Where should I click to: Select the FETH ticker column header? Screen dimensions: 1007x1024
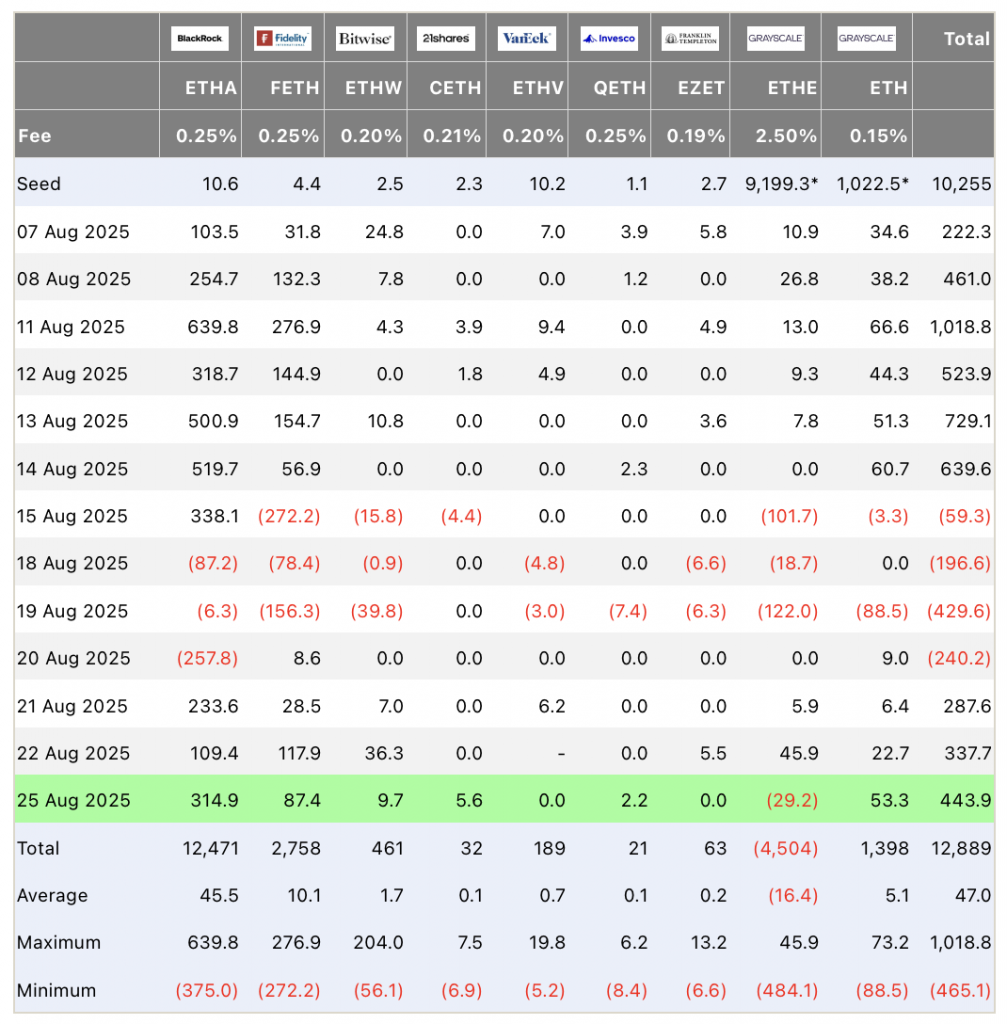(x=295, y=88)
